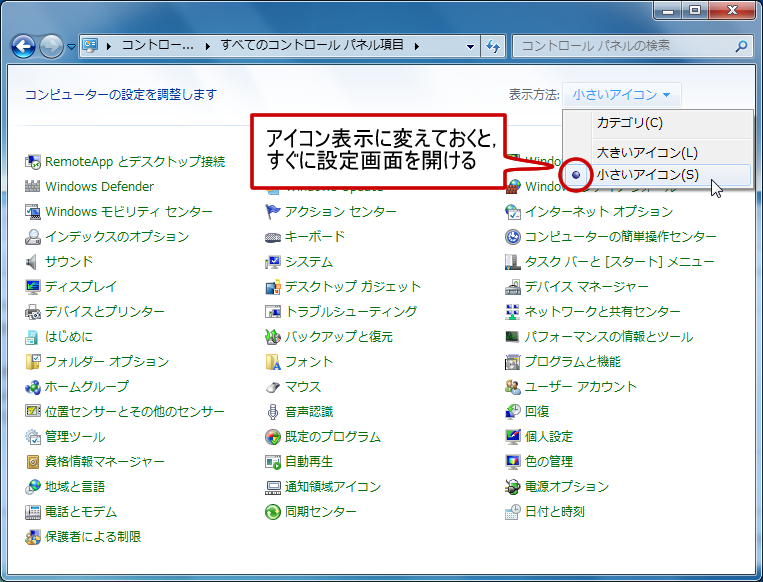The image size is (763, 582).
Task: Click the ホームグループ icon
Action: pos(33,387)
